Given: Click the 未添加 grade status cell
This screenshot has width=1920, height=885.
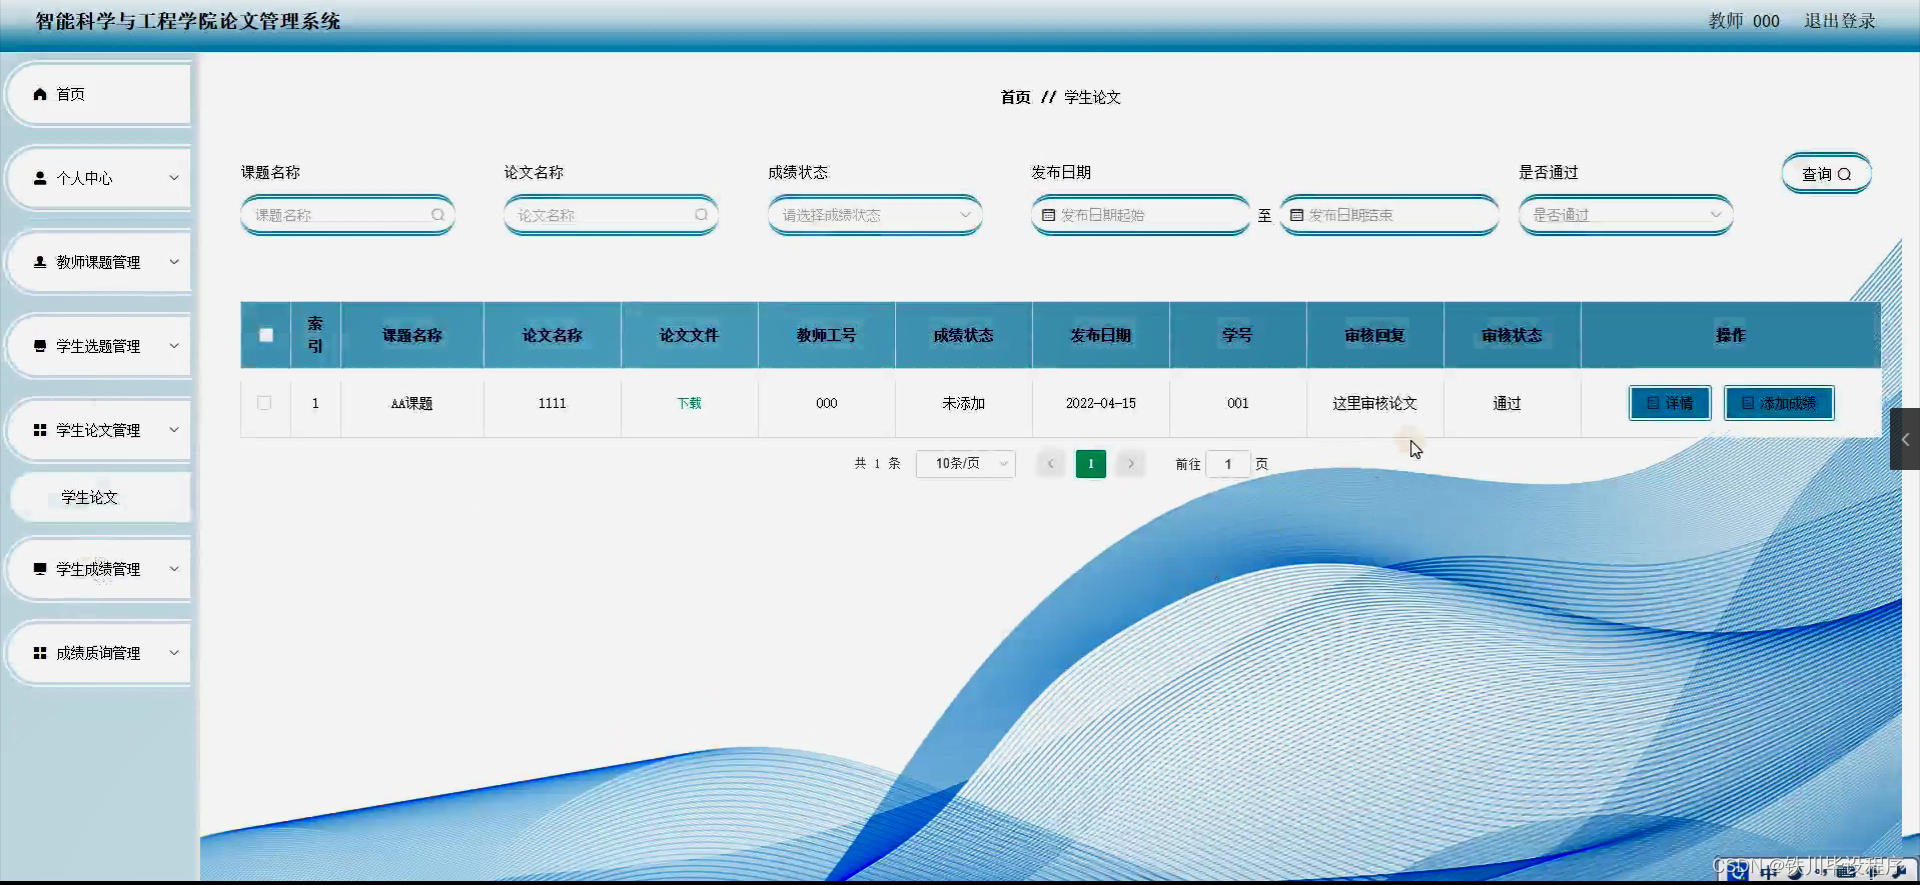Looking at the screenshot, I should pos(963,403).
